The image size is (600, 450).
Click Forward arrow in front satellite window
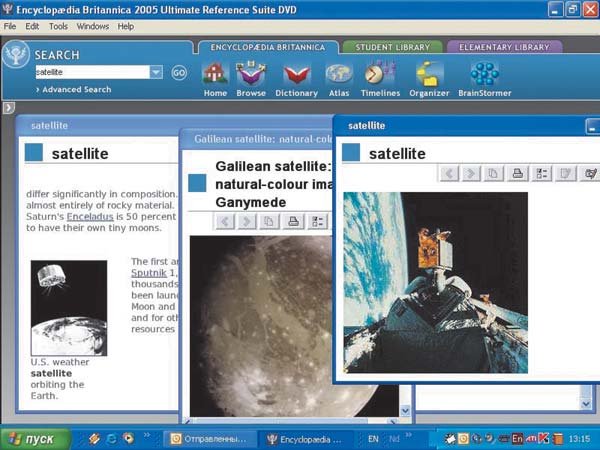471,174
